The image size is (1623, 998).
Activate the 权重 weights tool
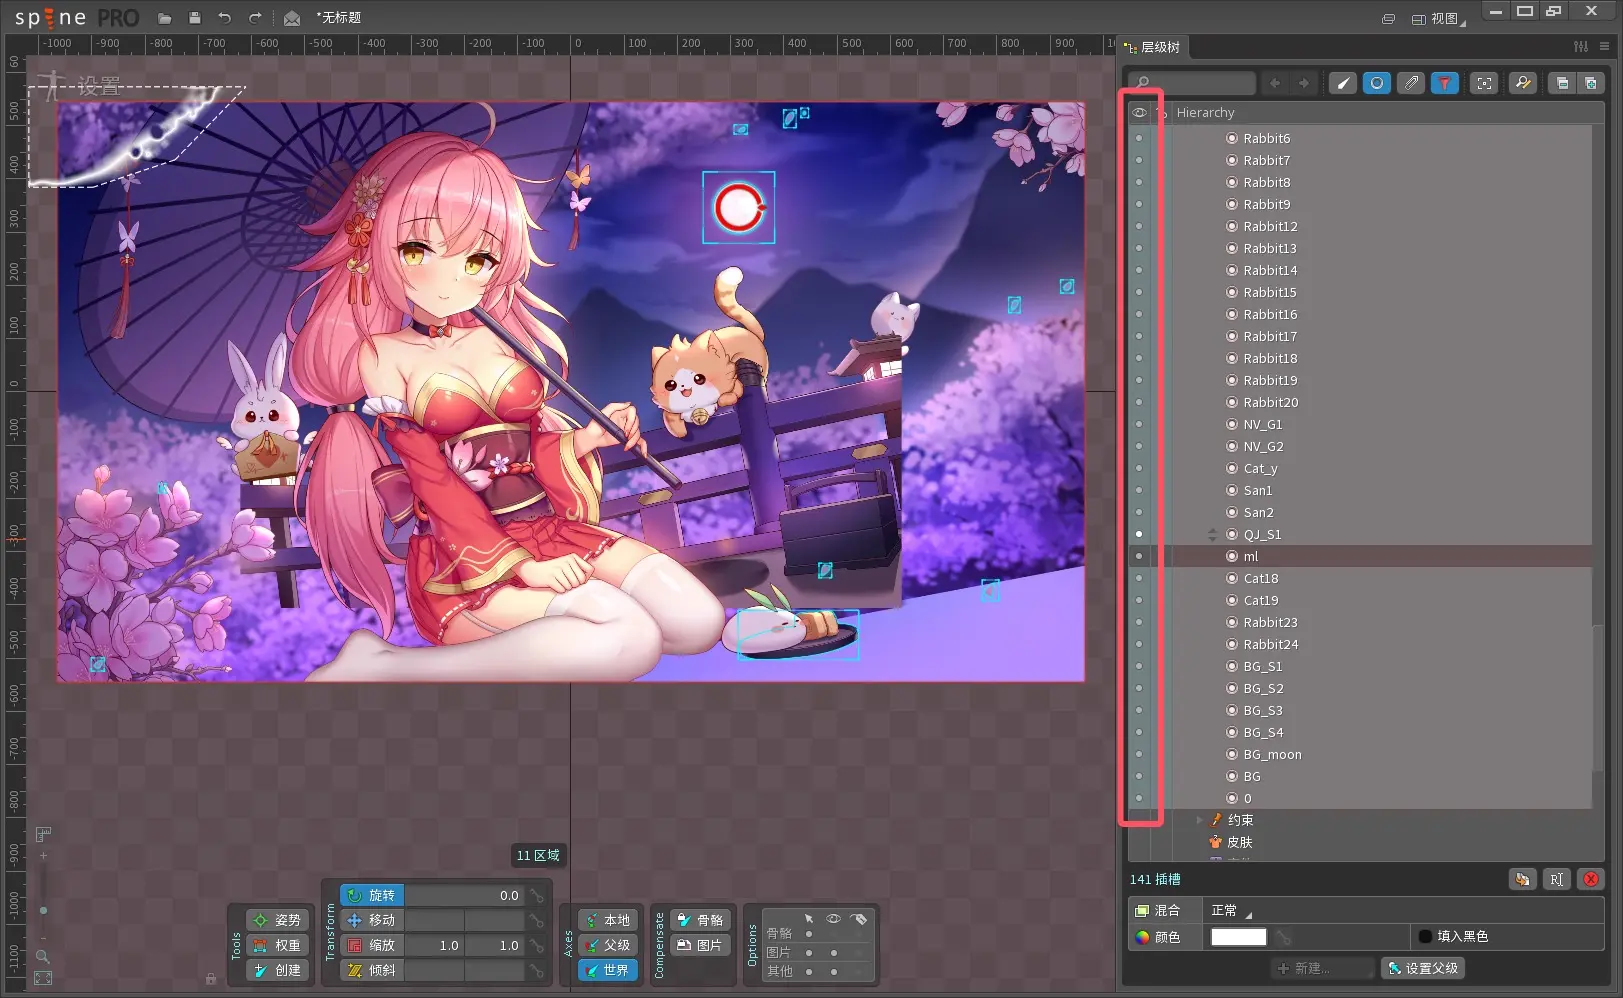click(277, 945)
